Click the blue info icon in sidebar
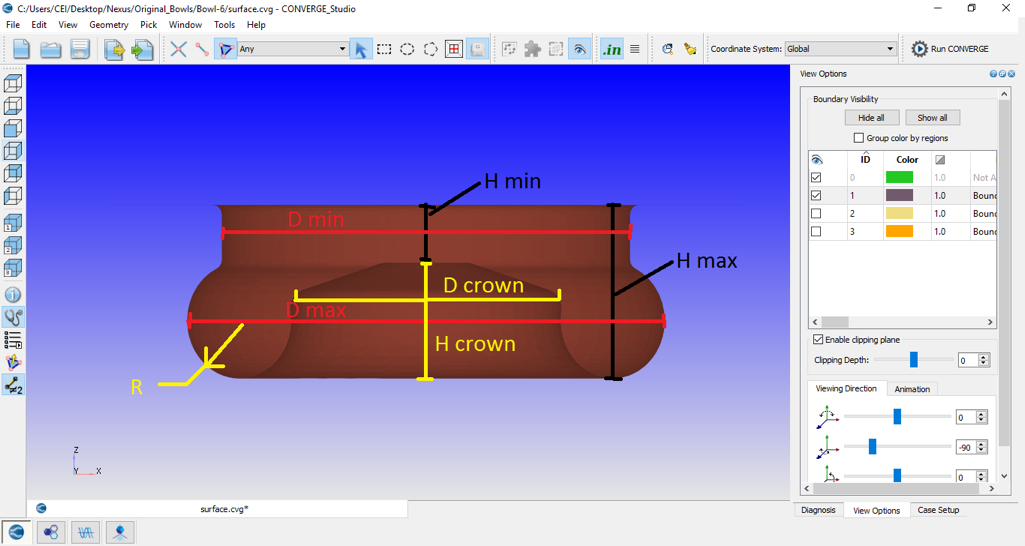The width and height of the screenshot is (1025, 546). tap(13, 295)
